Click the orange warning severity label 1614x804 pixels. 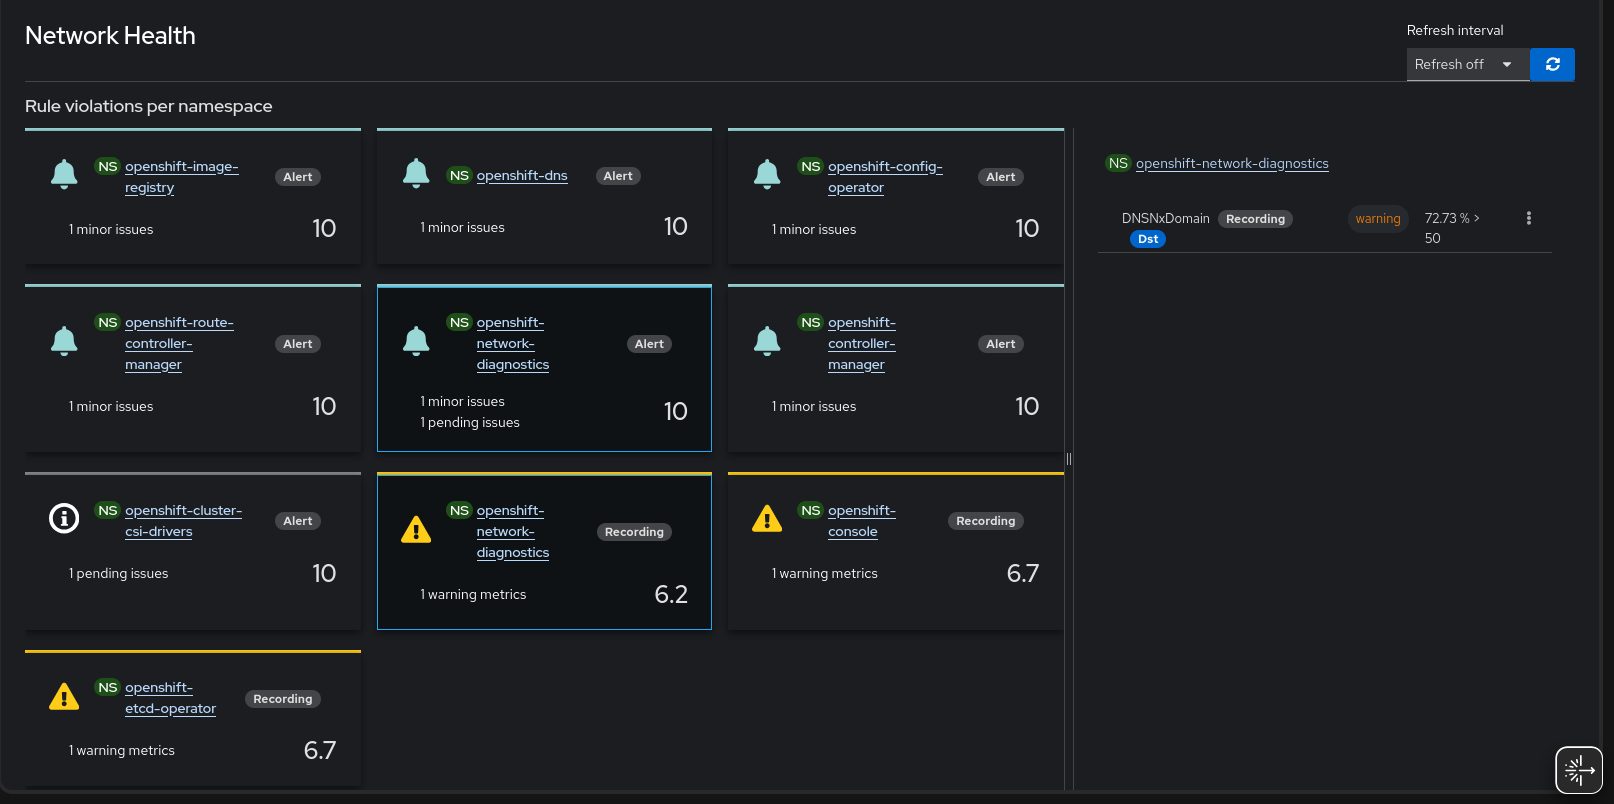pyautogui.click(x=1377, y=219)
